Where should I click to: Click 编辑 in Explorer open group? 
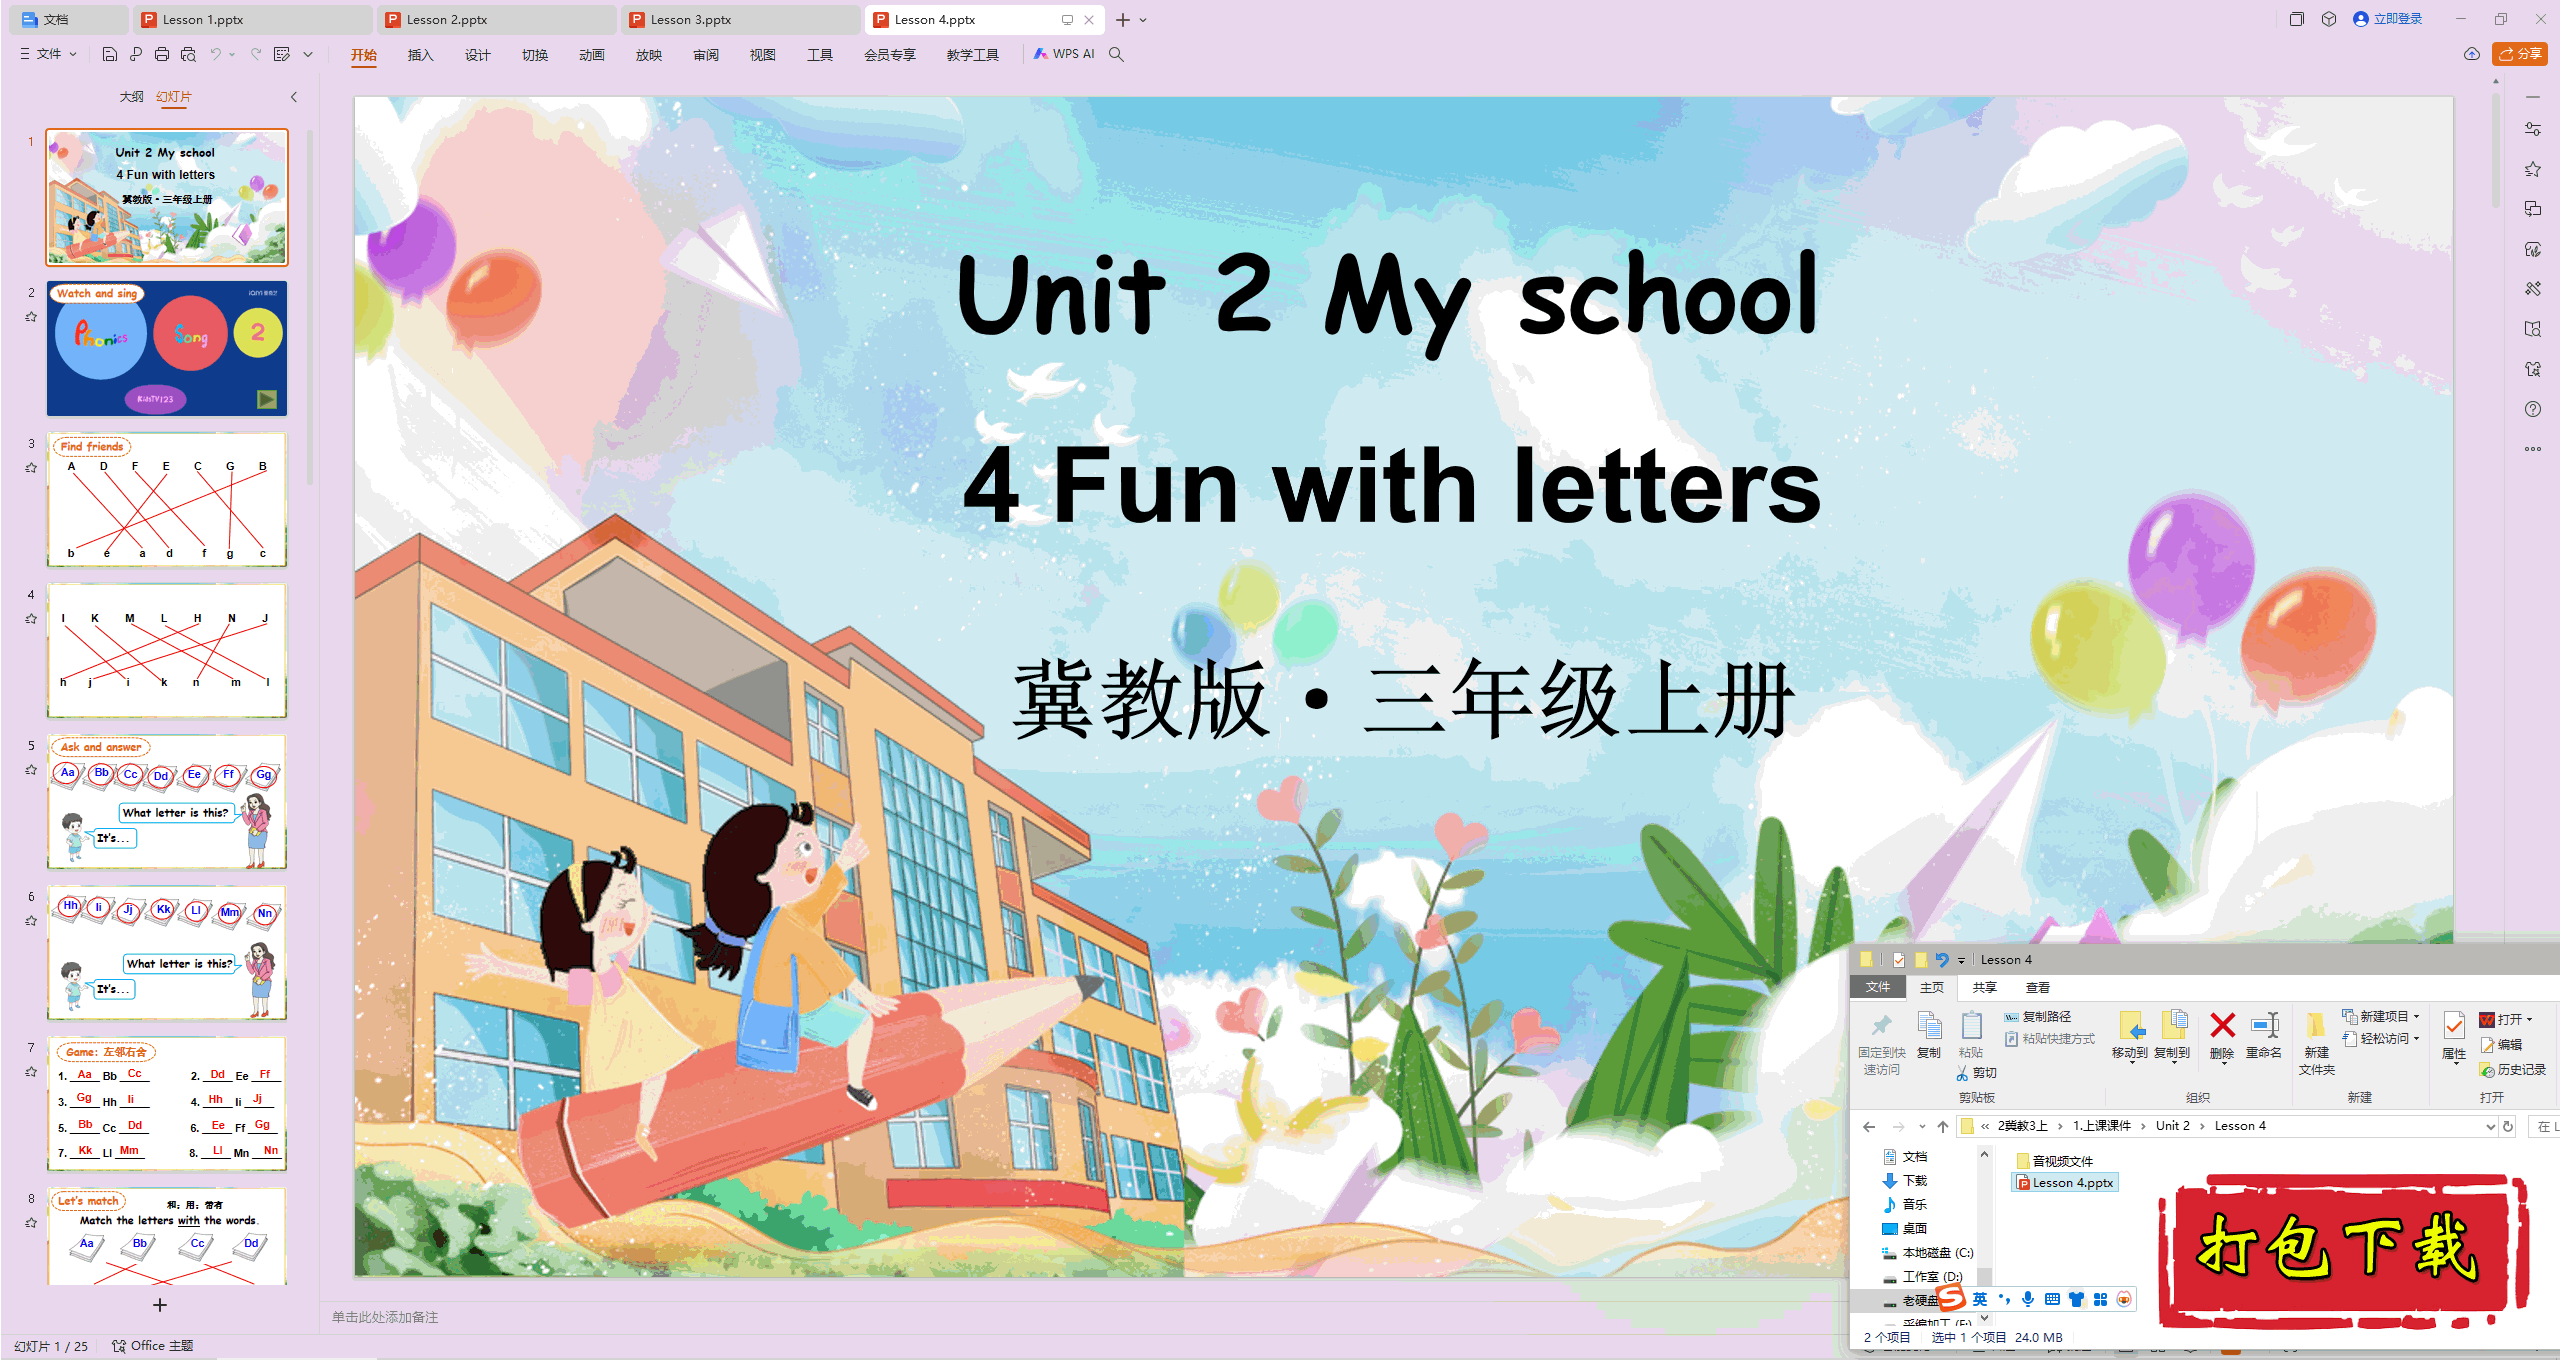pos(2501,1044)
